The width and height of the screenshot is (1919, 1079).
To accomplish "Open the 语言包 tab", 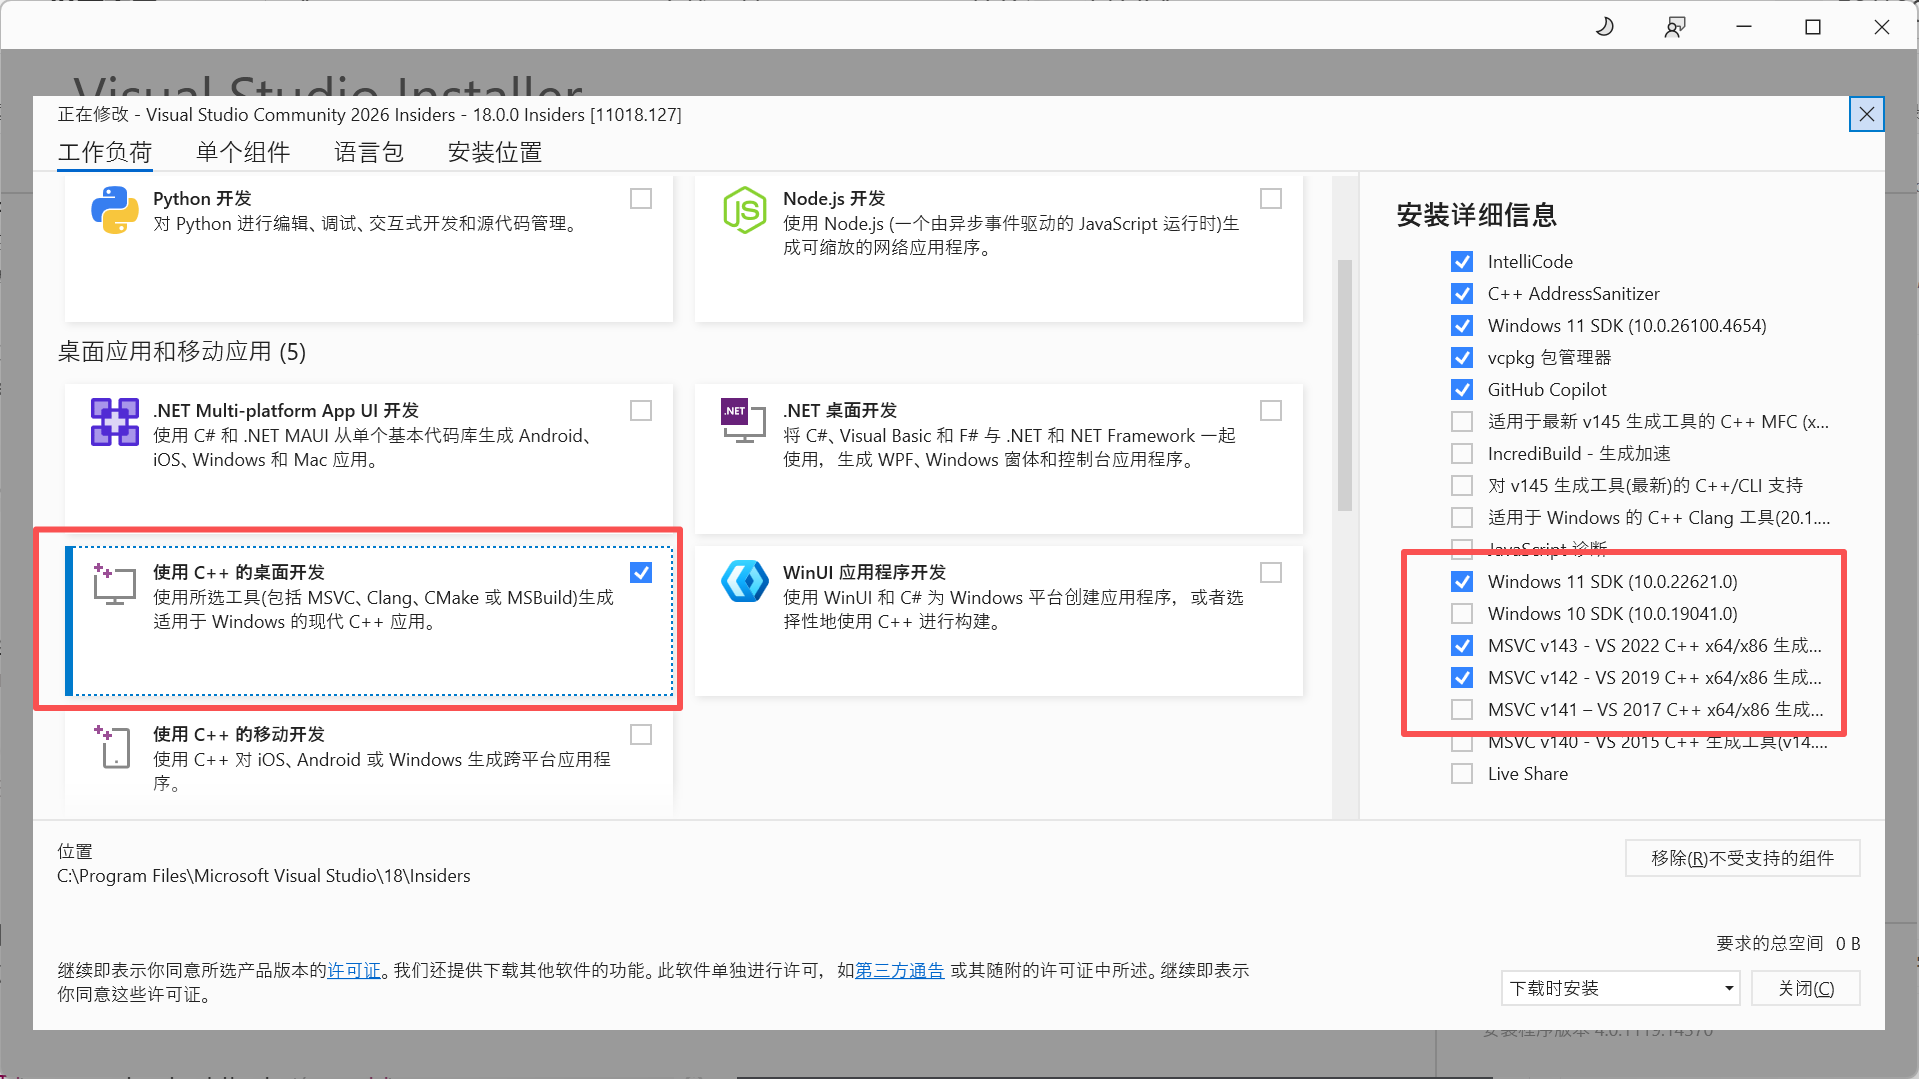I will [x=369, y=152].
